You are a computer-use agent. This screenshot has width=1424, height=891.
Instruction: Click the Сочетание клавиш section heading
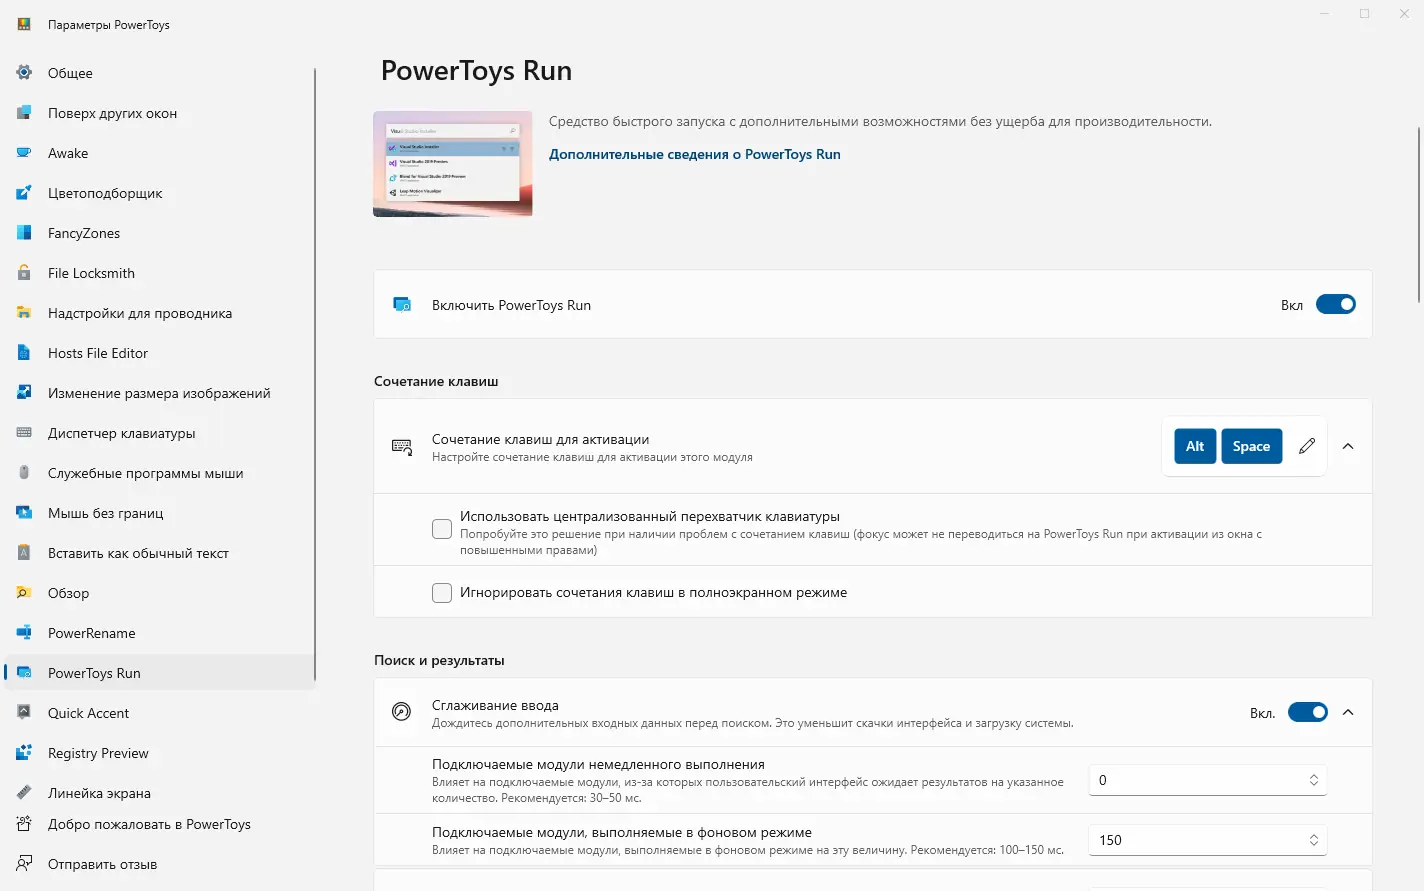436,381
